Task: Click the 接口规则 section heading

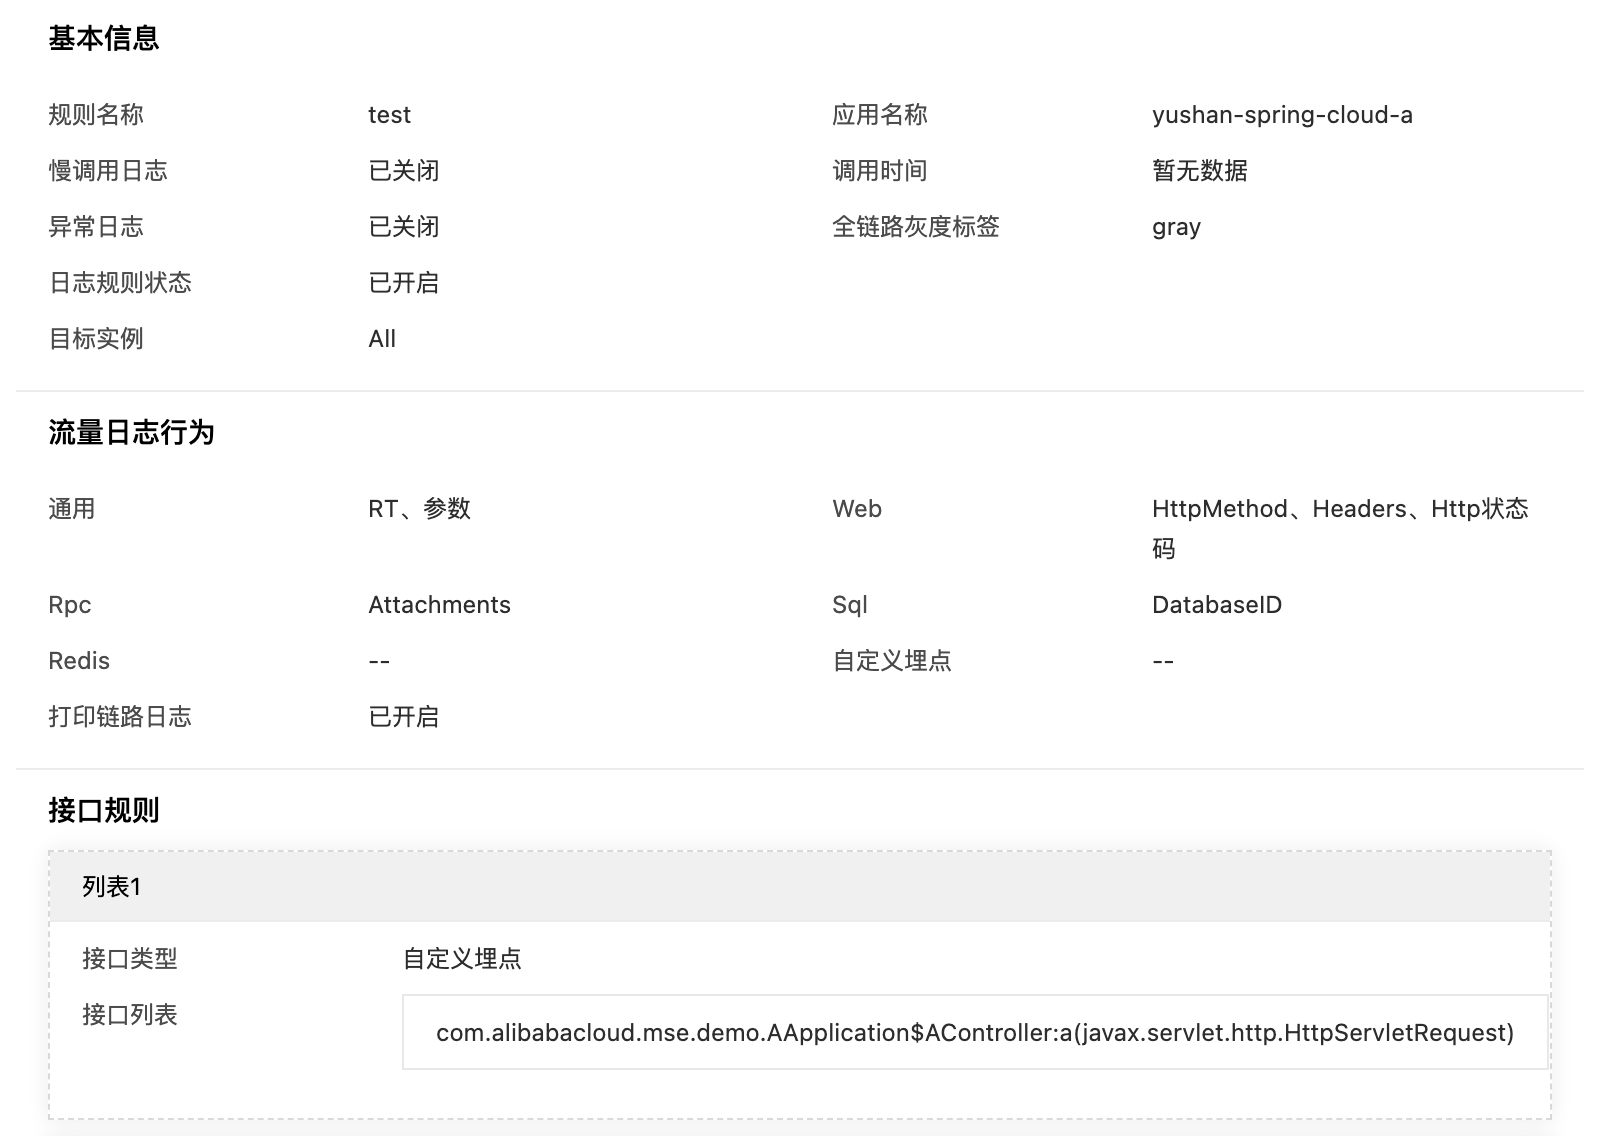Action: (104, 810)
